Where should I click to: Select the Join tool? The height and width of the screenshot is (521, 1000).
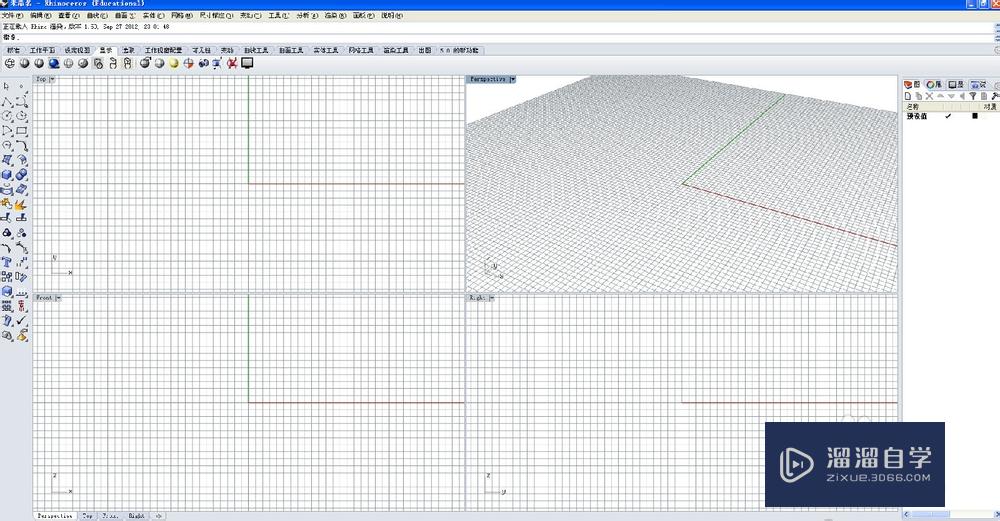tap(7, 204)
